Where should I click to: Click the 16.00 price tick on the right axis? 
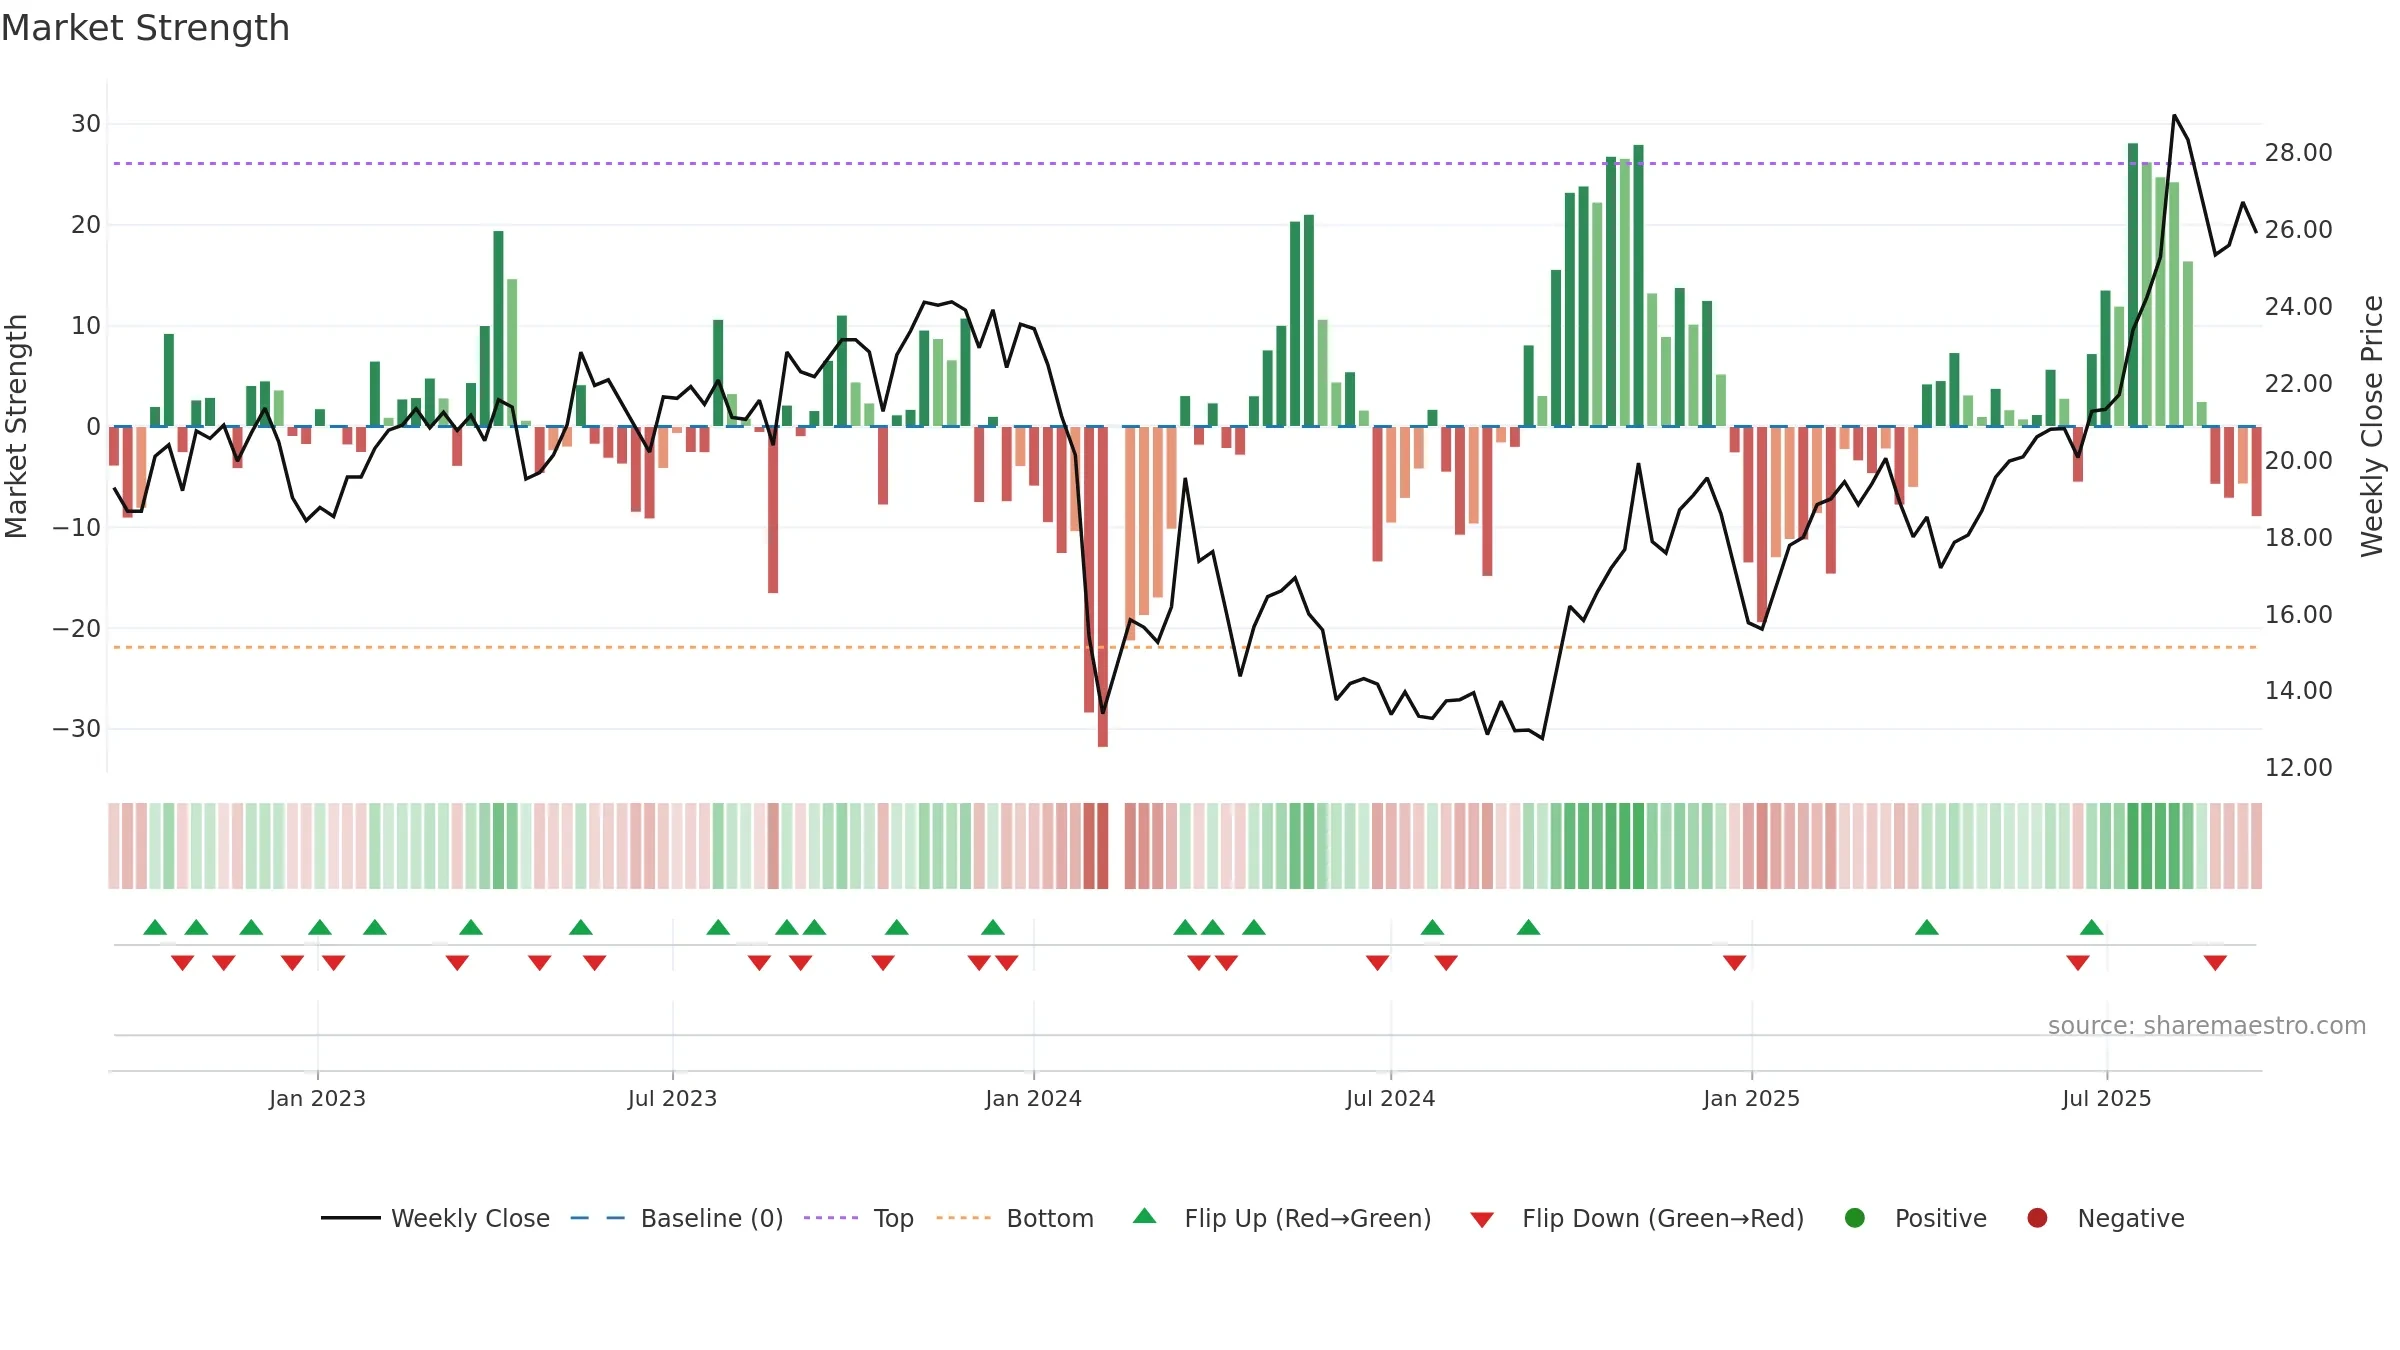point(2298,615)
